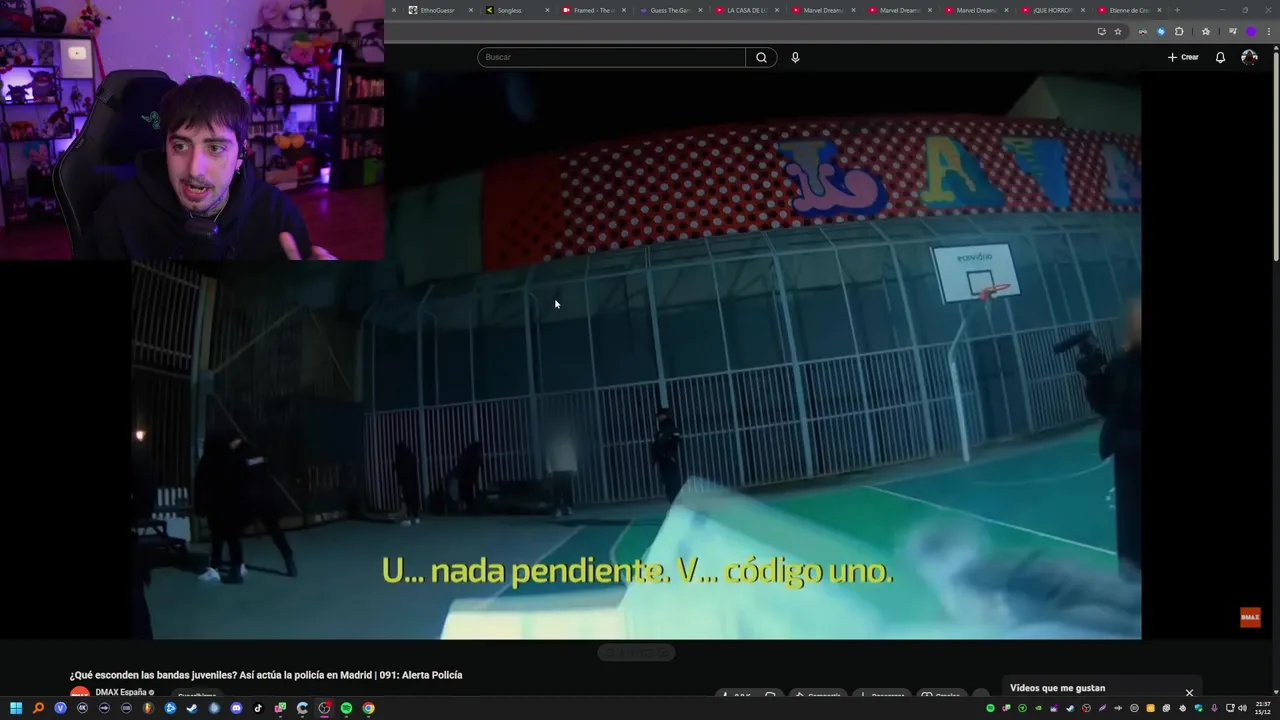Open Google Chrome from the taskbar
This screenshot has width=1280, height=720.
(x=368, y=708)
